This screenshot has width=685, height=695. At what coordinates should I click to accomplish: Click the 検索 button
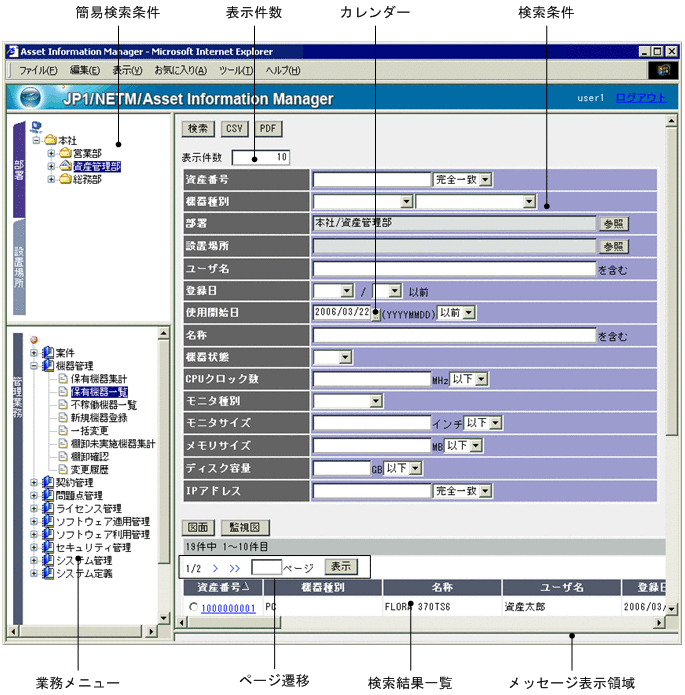198,129
